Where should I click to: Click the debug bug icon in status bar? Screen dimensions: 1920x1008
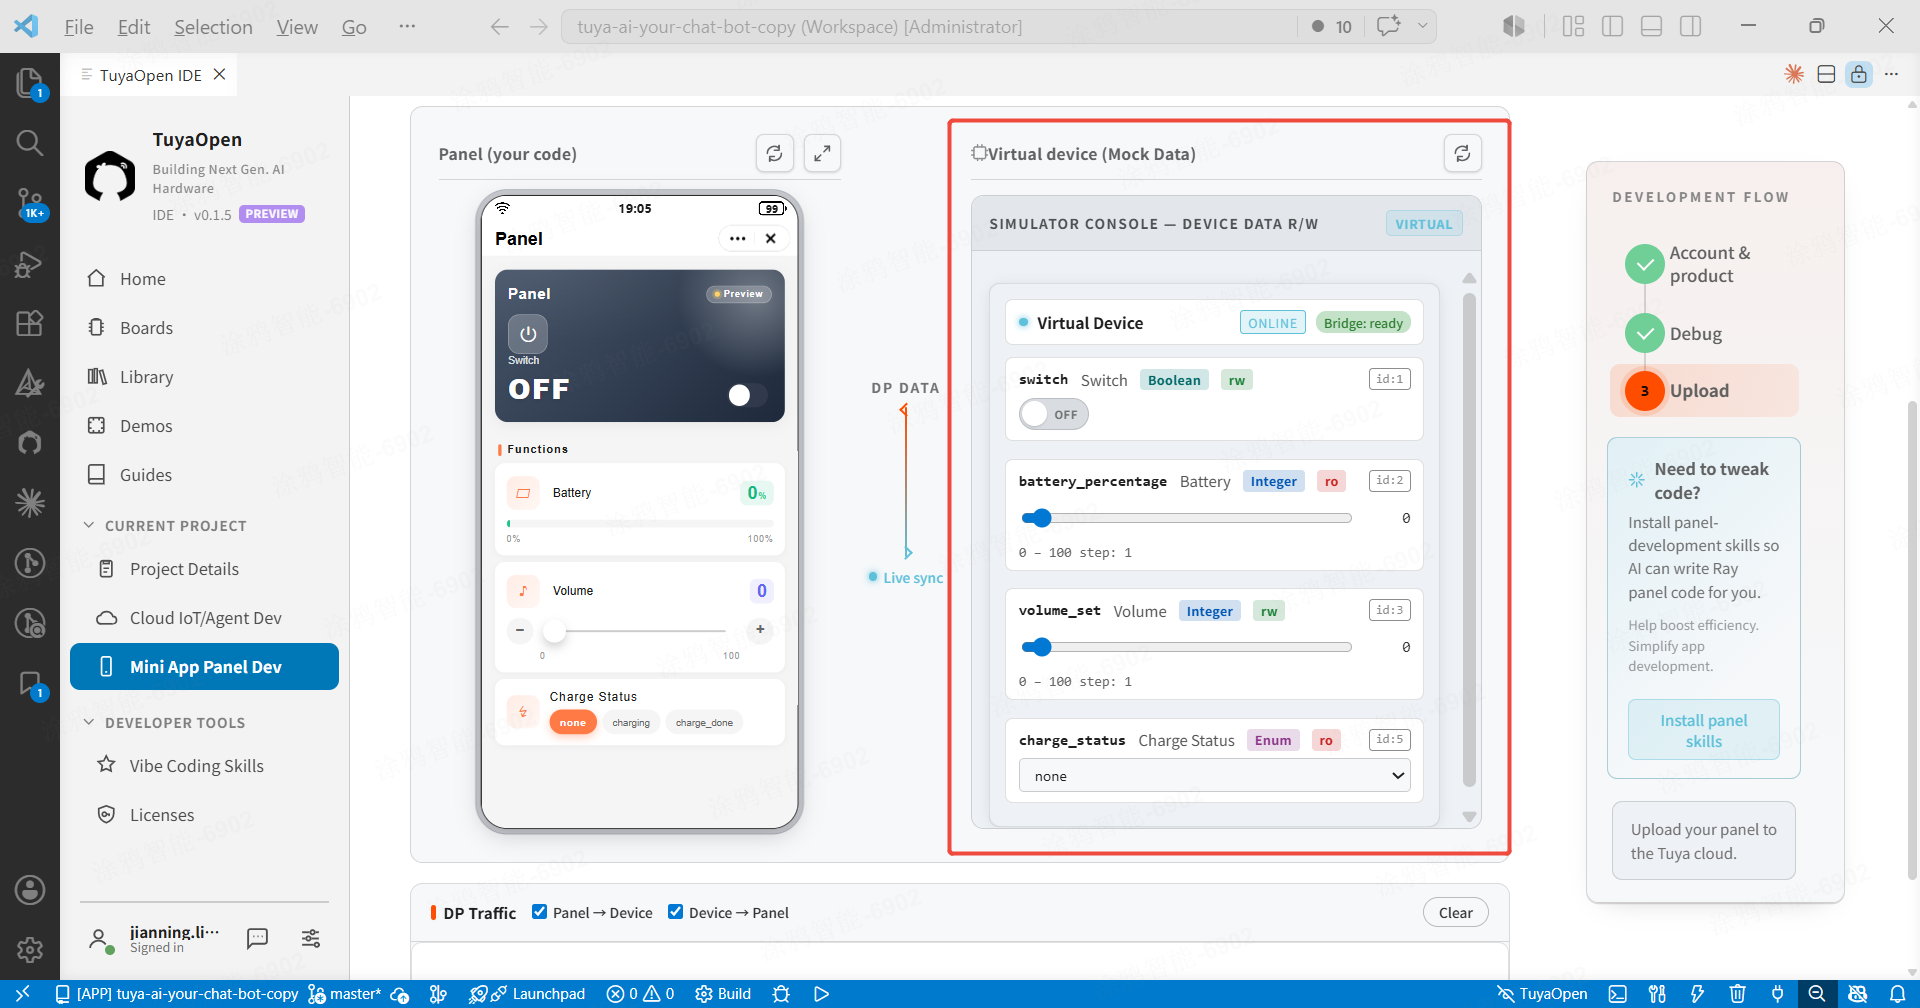tap(781, 994)
